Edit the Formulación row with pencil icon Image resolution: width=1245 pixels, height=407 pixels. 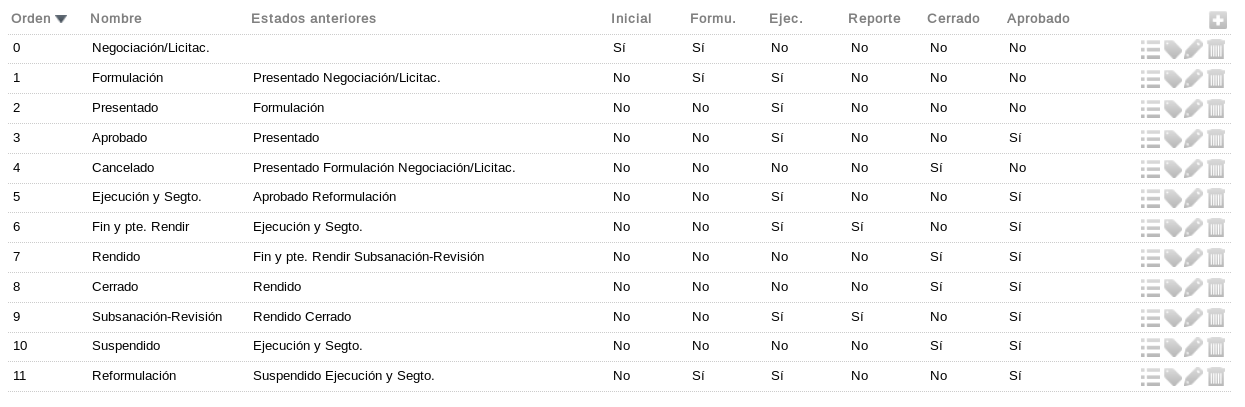click(1194, 79)
